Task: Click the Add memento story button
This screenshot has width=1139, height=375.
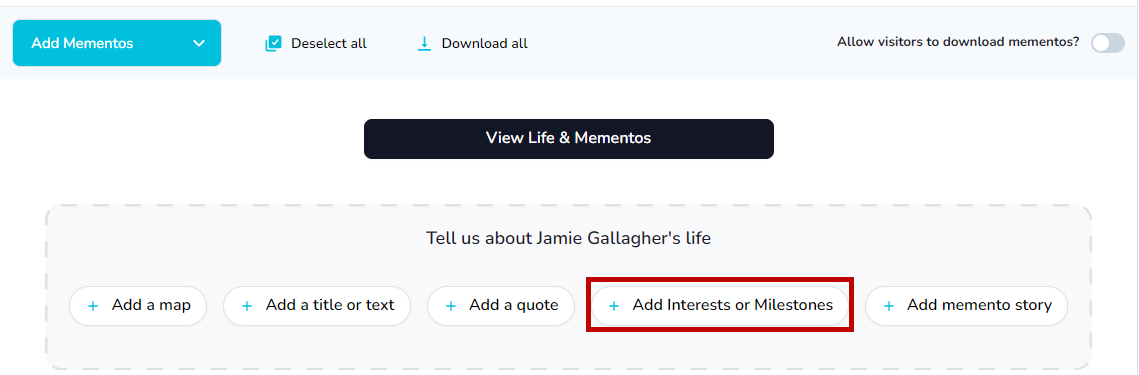Action: [x=966, y=306]
